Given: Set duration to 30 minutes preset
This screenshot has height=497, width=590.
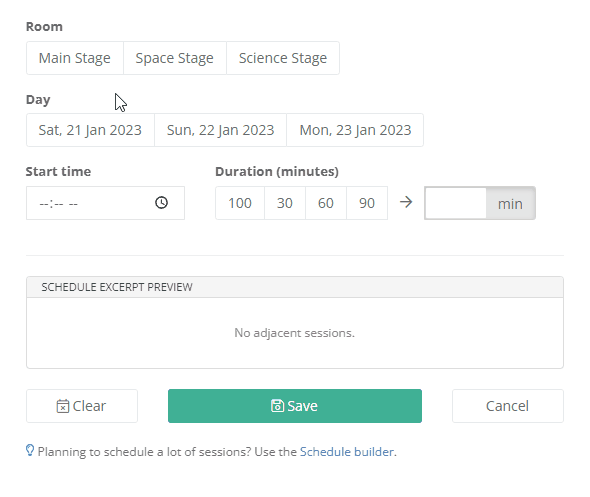Looking at the screenshot, I should click(285, 203).
